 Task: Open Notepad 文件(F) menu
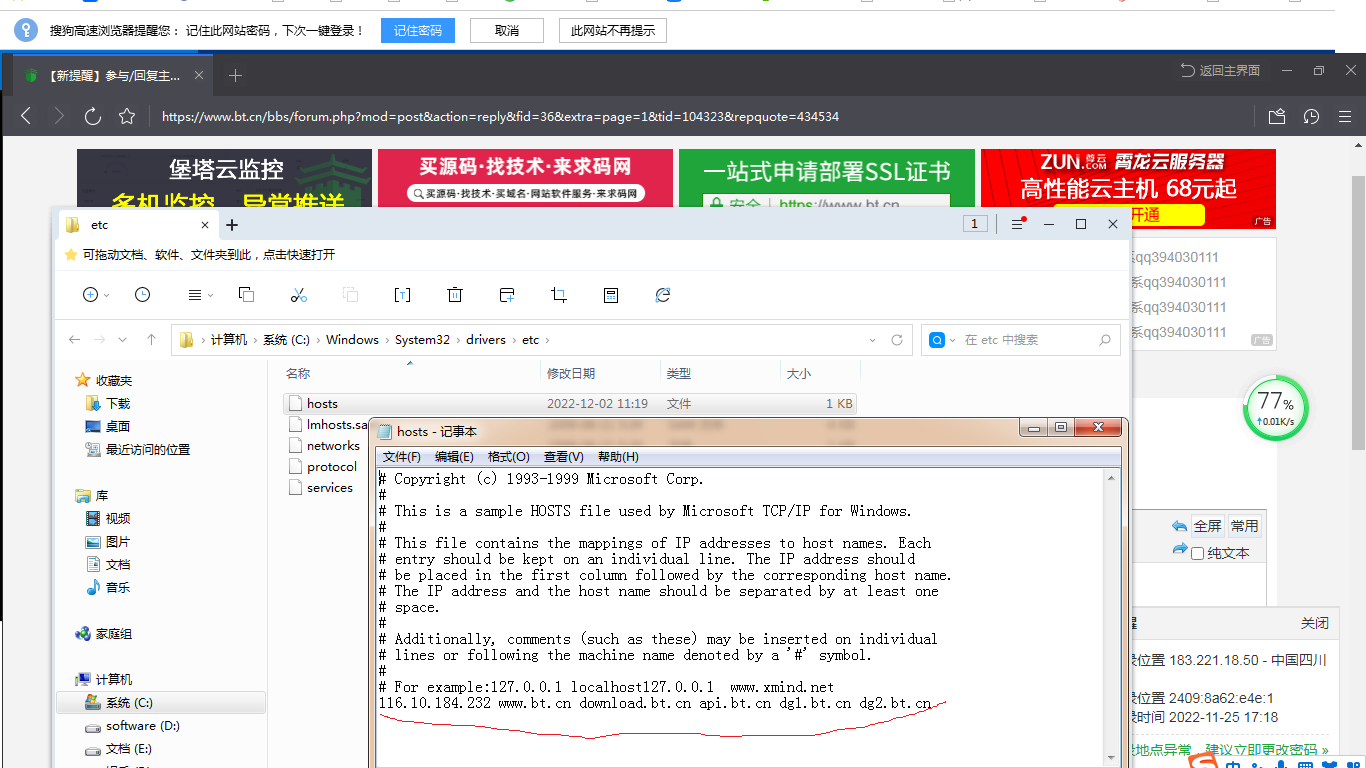(x=402, y=457)
